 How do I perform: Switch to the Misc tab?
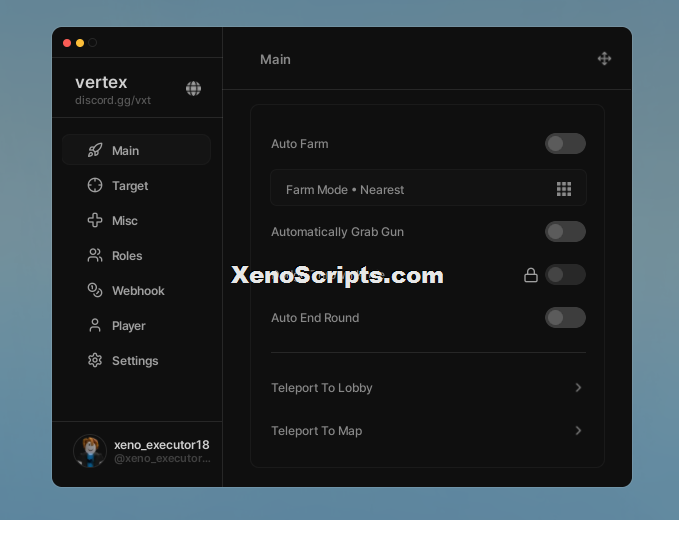[x=136, y=220]
